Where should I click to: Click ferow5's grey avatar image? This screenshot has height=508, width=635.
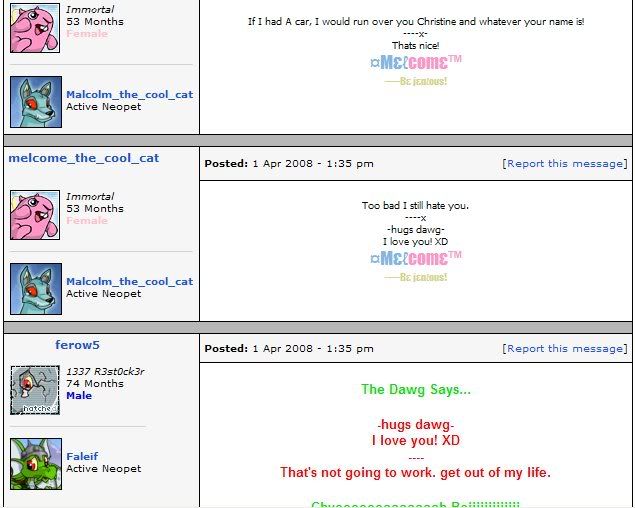point(36,390)
